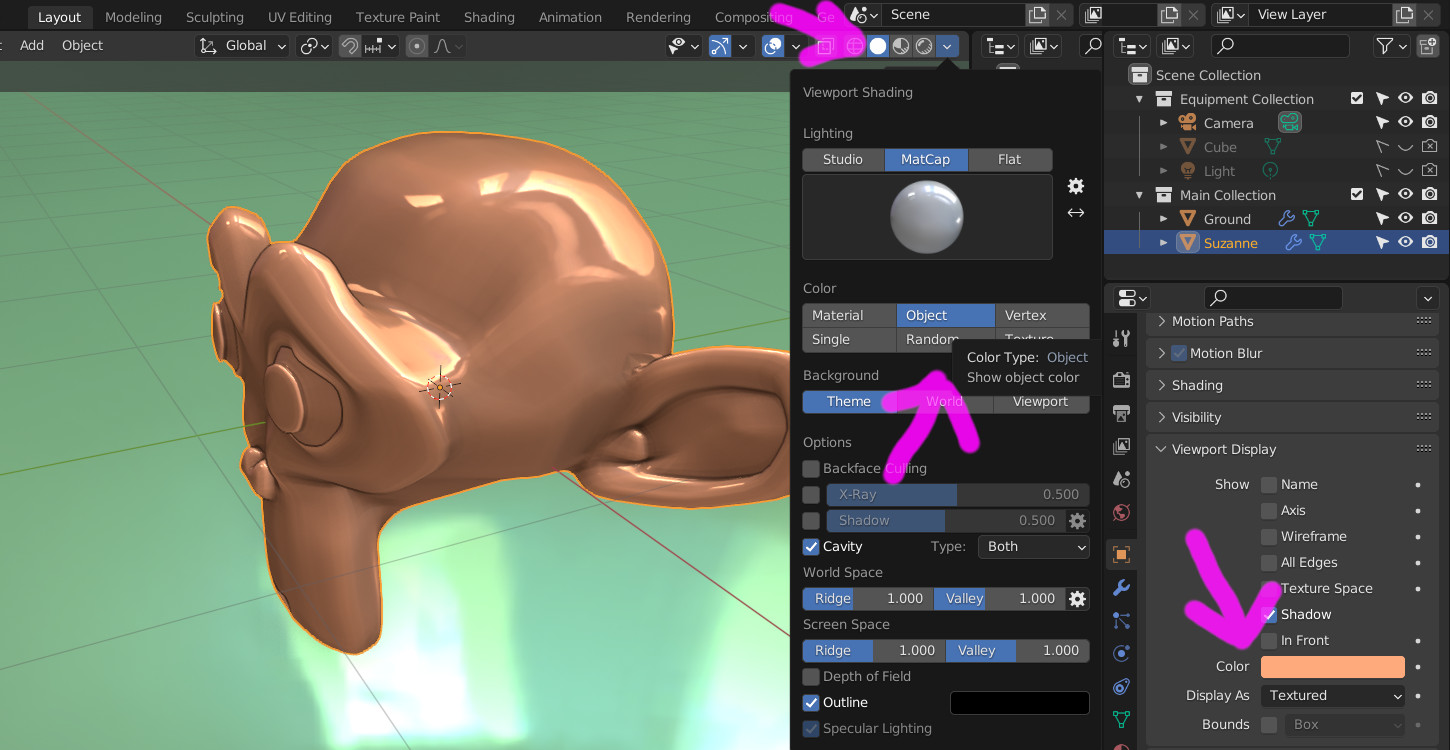Flip the MatCap with double-arrow icon
1450x750 pixels.
tap(1076, 212)
